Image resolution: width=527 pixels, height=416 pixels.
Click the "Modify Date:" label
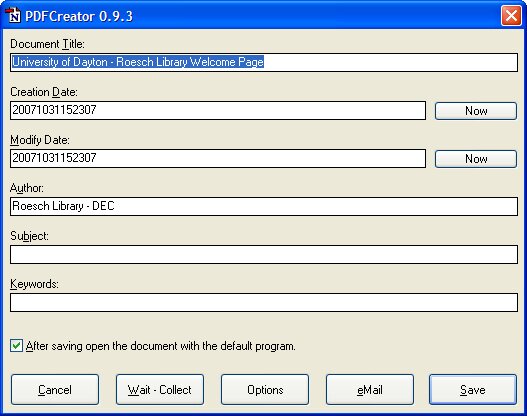coord(40,140)
